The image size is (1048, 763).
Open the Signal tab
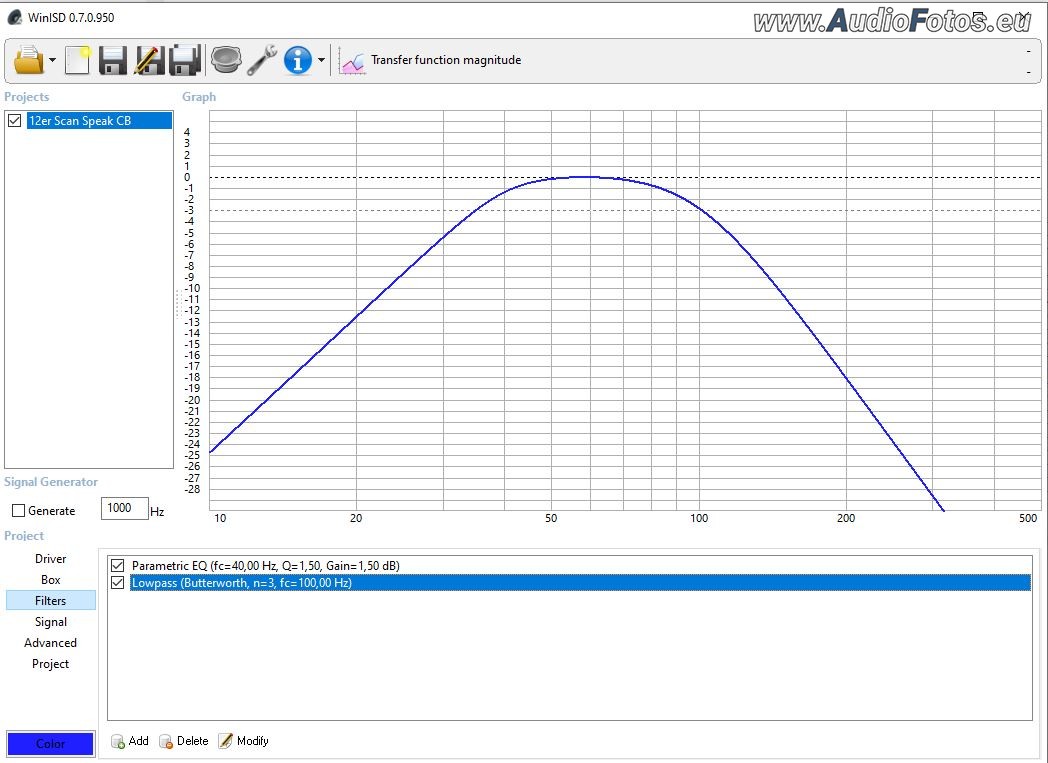coord(51,622)
